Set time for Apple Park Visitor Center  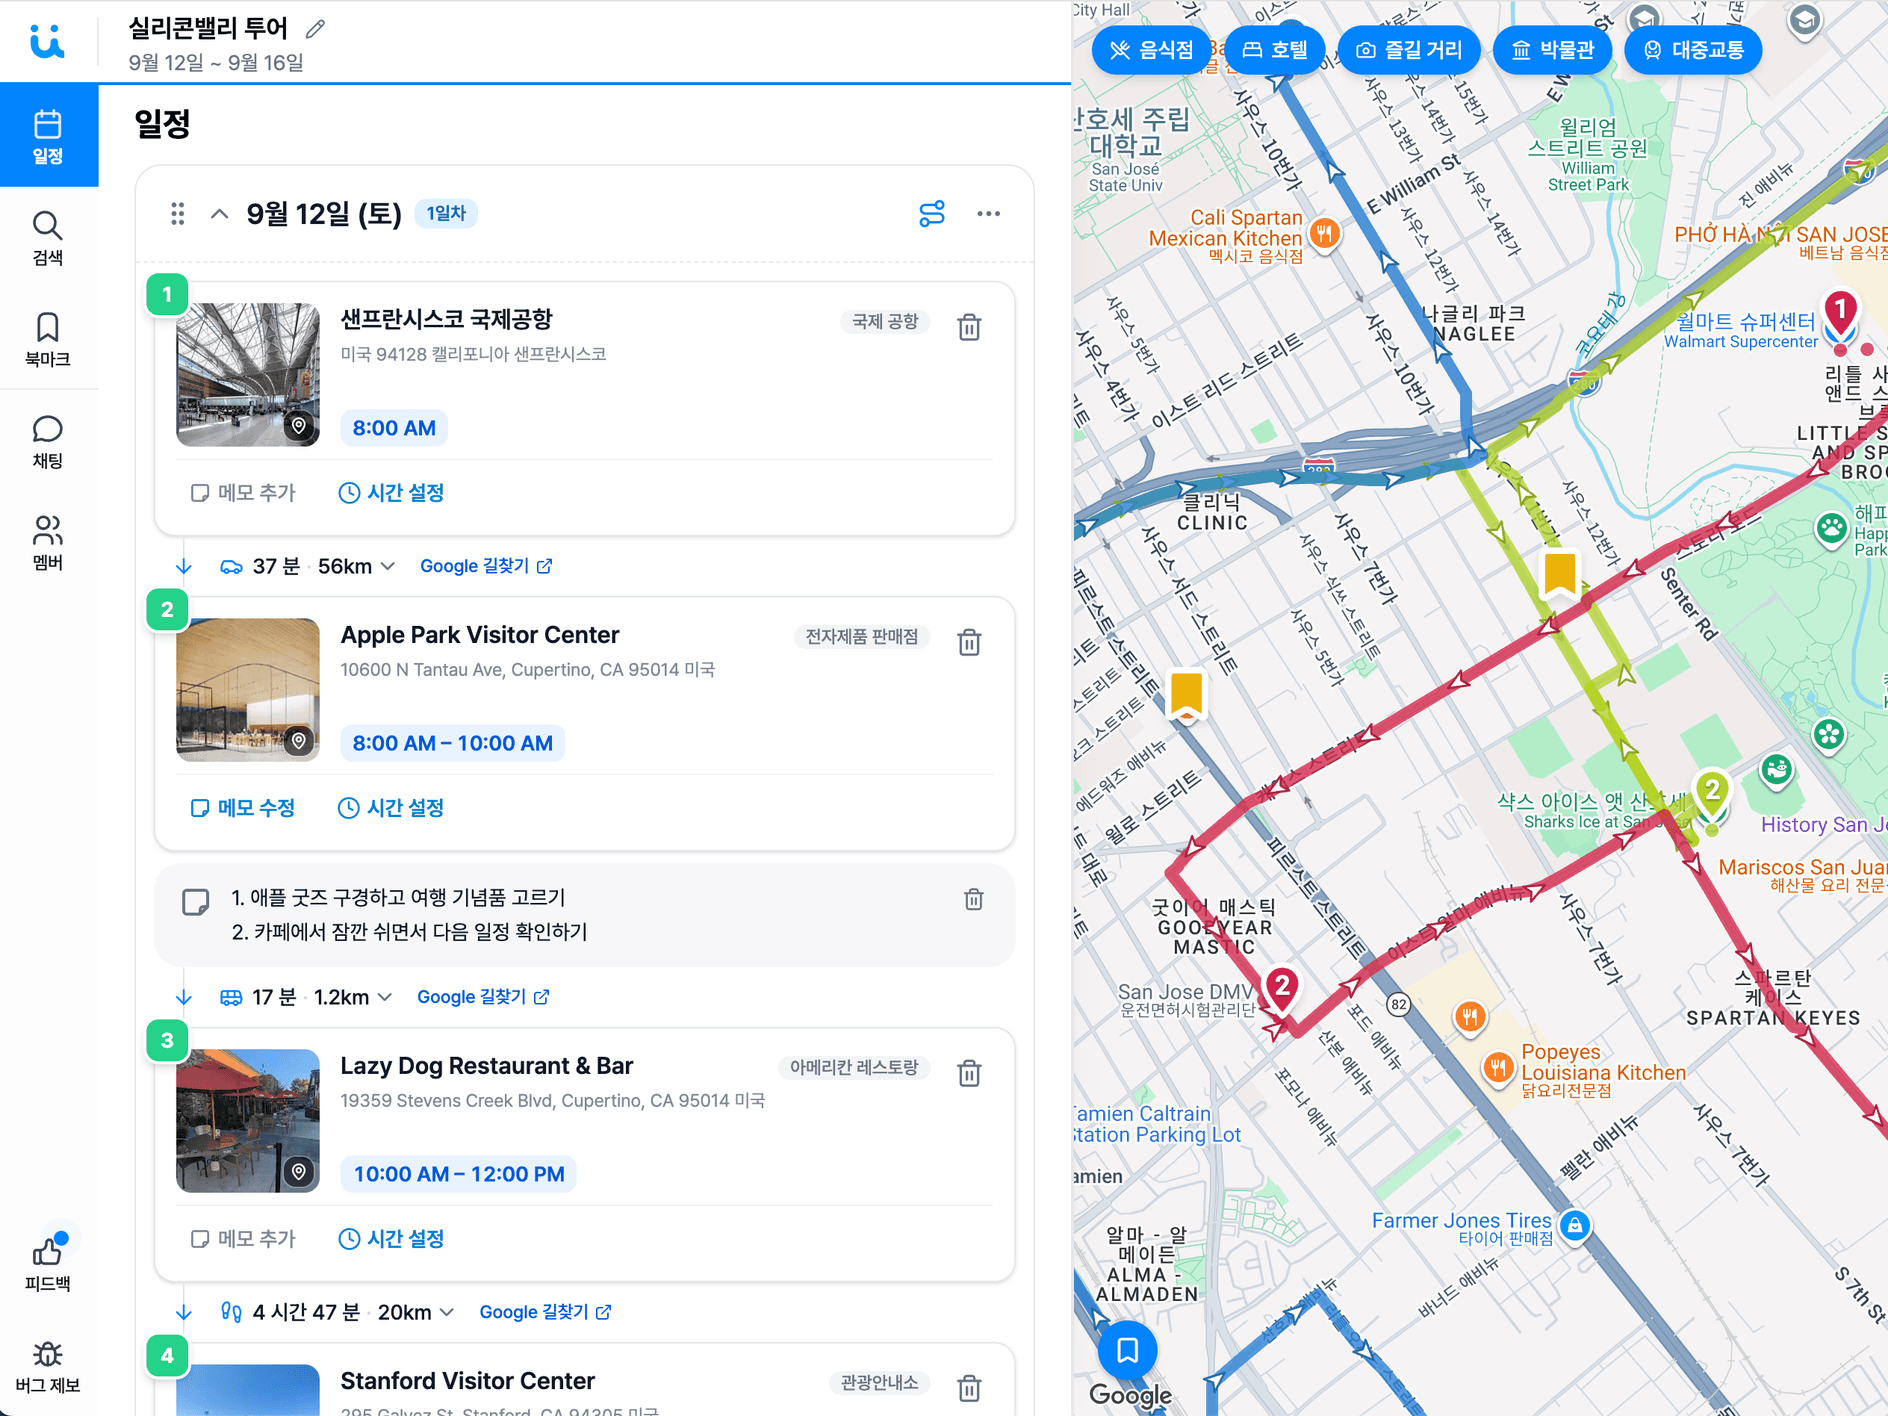[x=392, y=808]
